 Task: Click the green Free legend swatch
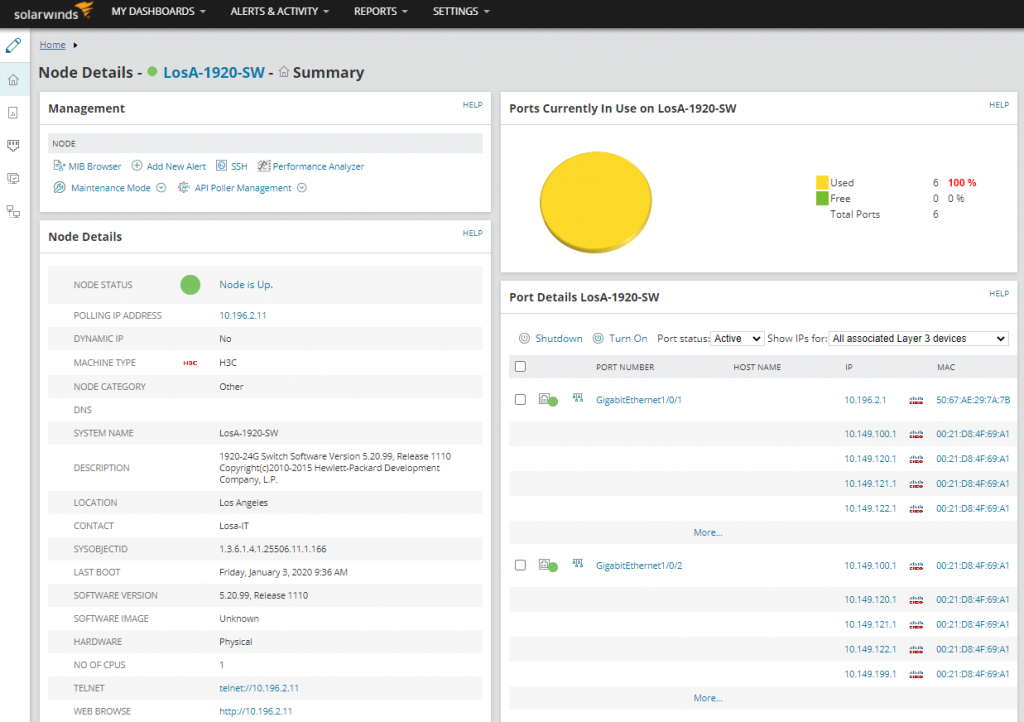coord(822,198)
